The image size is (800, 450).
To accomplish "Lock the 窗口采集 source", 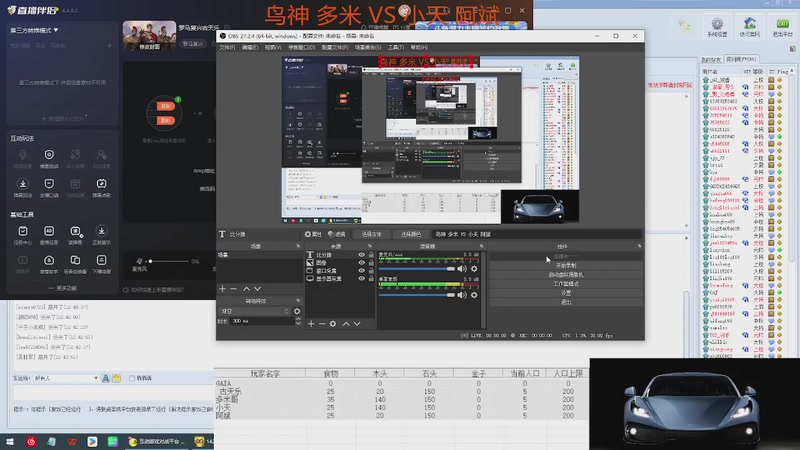I will [x=371, y=270].
